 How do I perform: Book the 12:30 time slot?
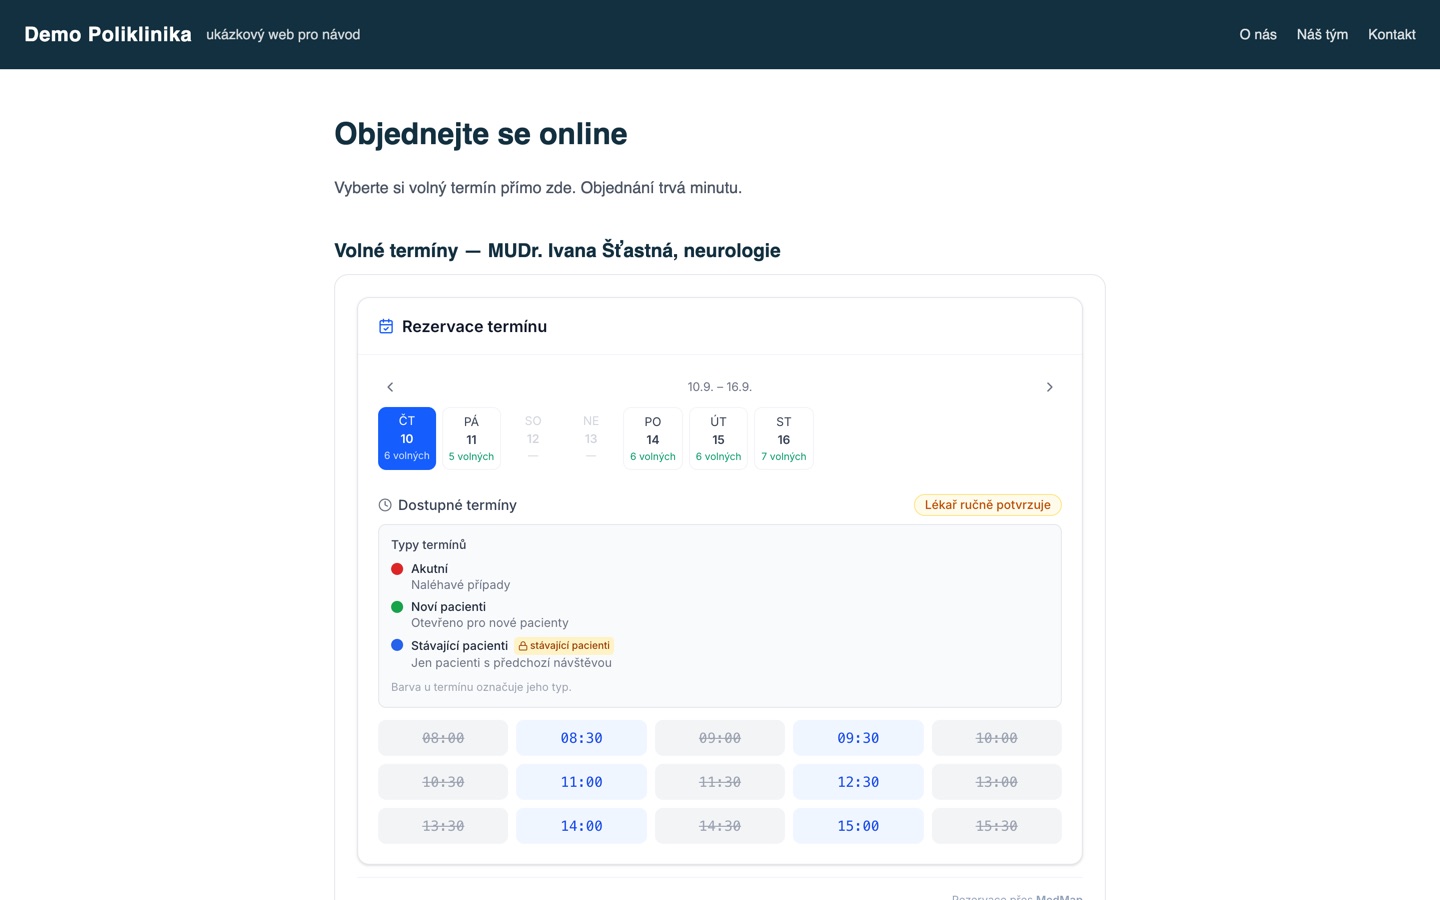(x=858, y=782)
